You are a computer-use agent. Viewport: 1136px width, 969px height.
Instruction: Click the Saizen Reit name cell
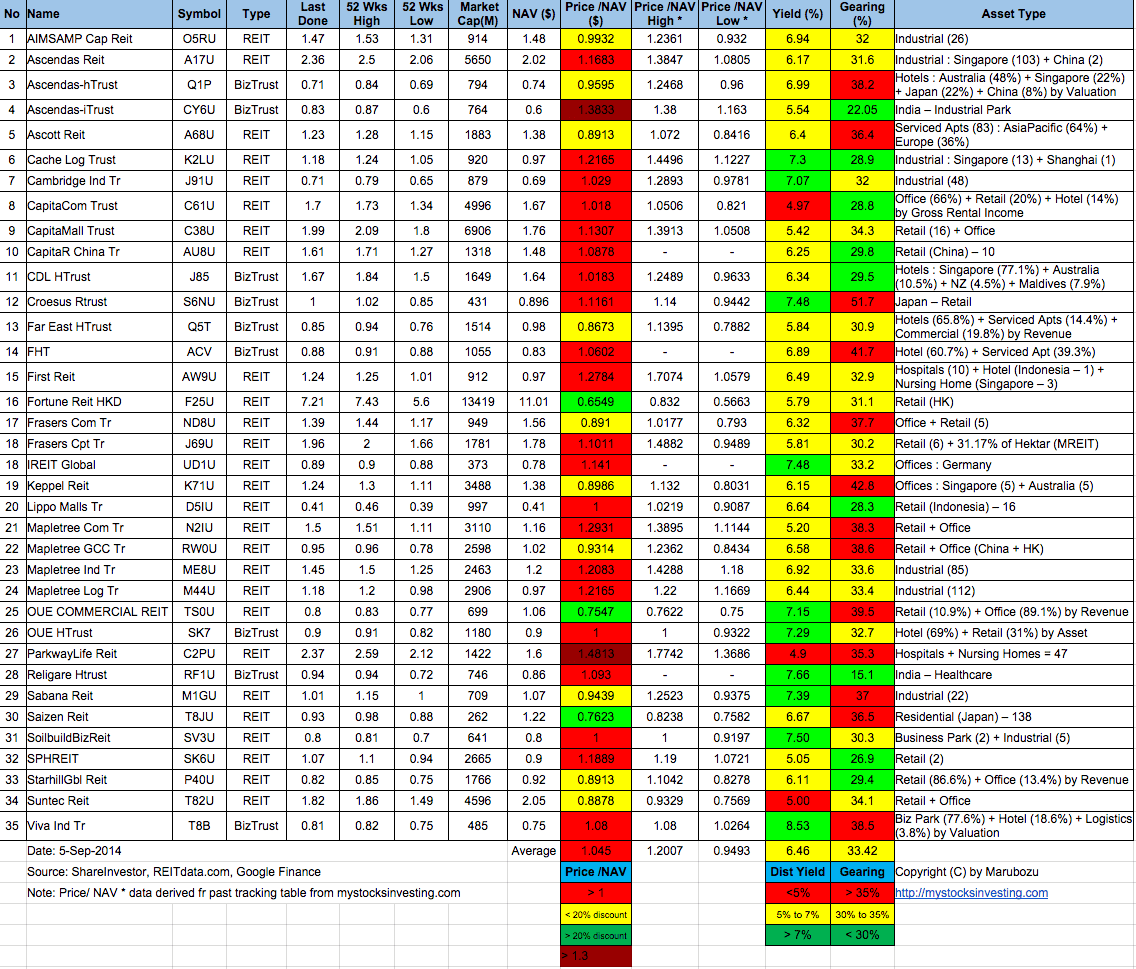click(x=99, y=718)
